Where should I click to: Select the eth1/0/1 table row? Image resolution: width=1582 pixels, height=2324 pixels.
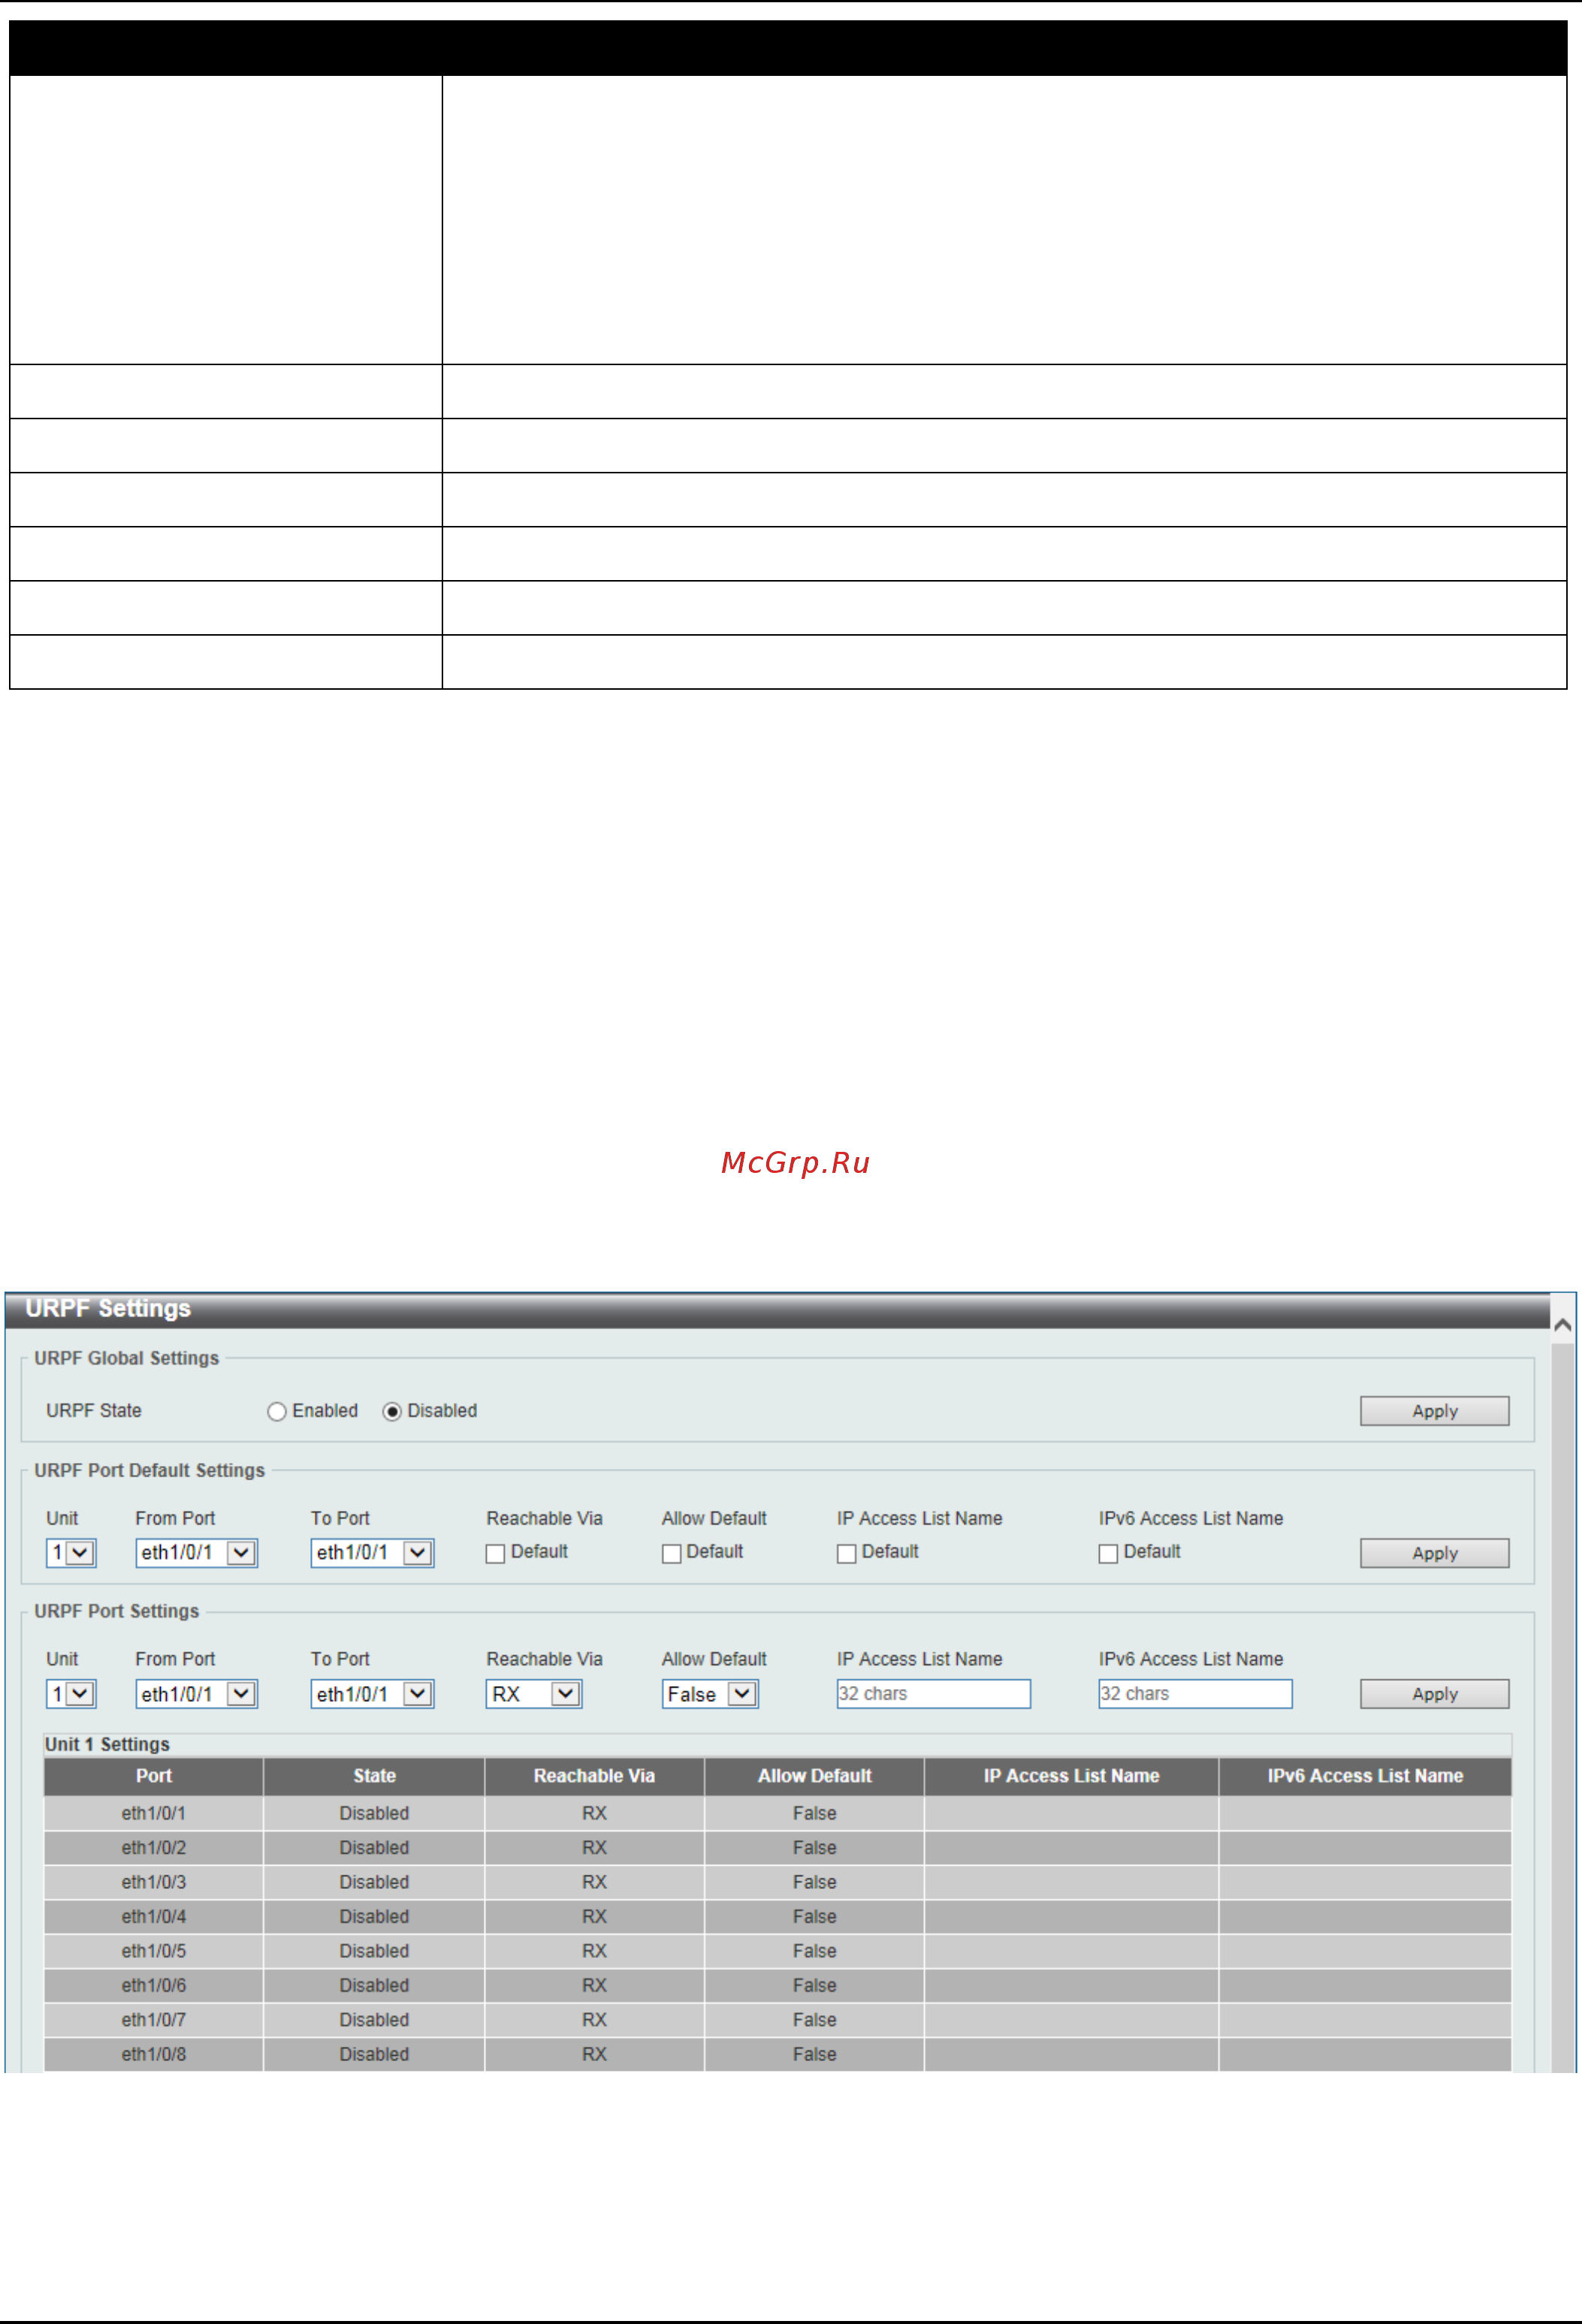coord(777,1814)
